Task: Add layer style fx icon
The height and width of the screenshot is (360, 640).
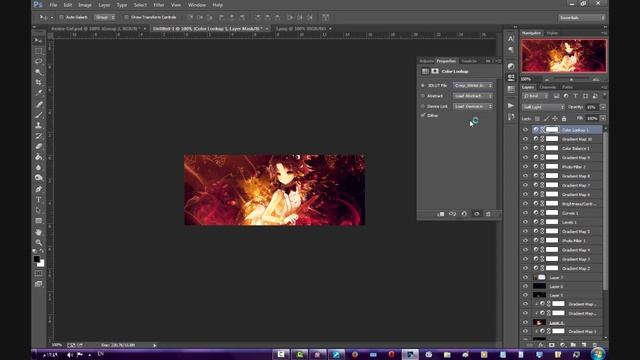Action: [x=540, y=345]
